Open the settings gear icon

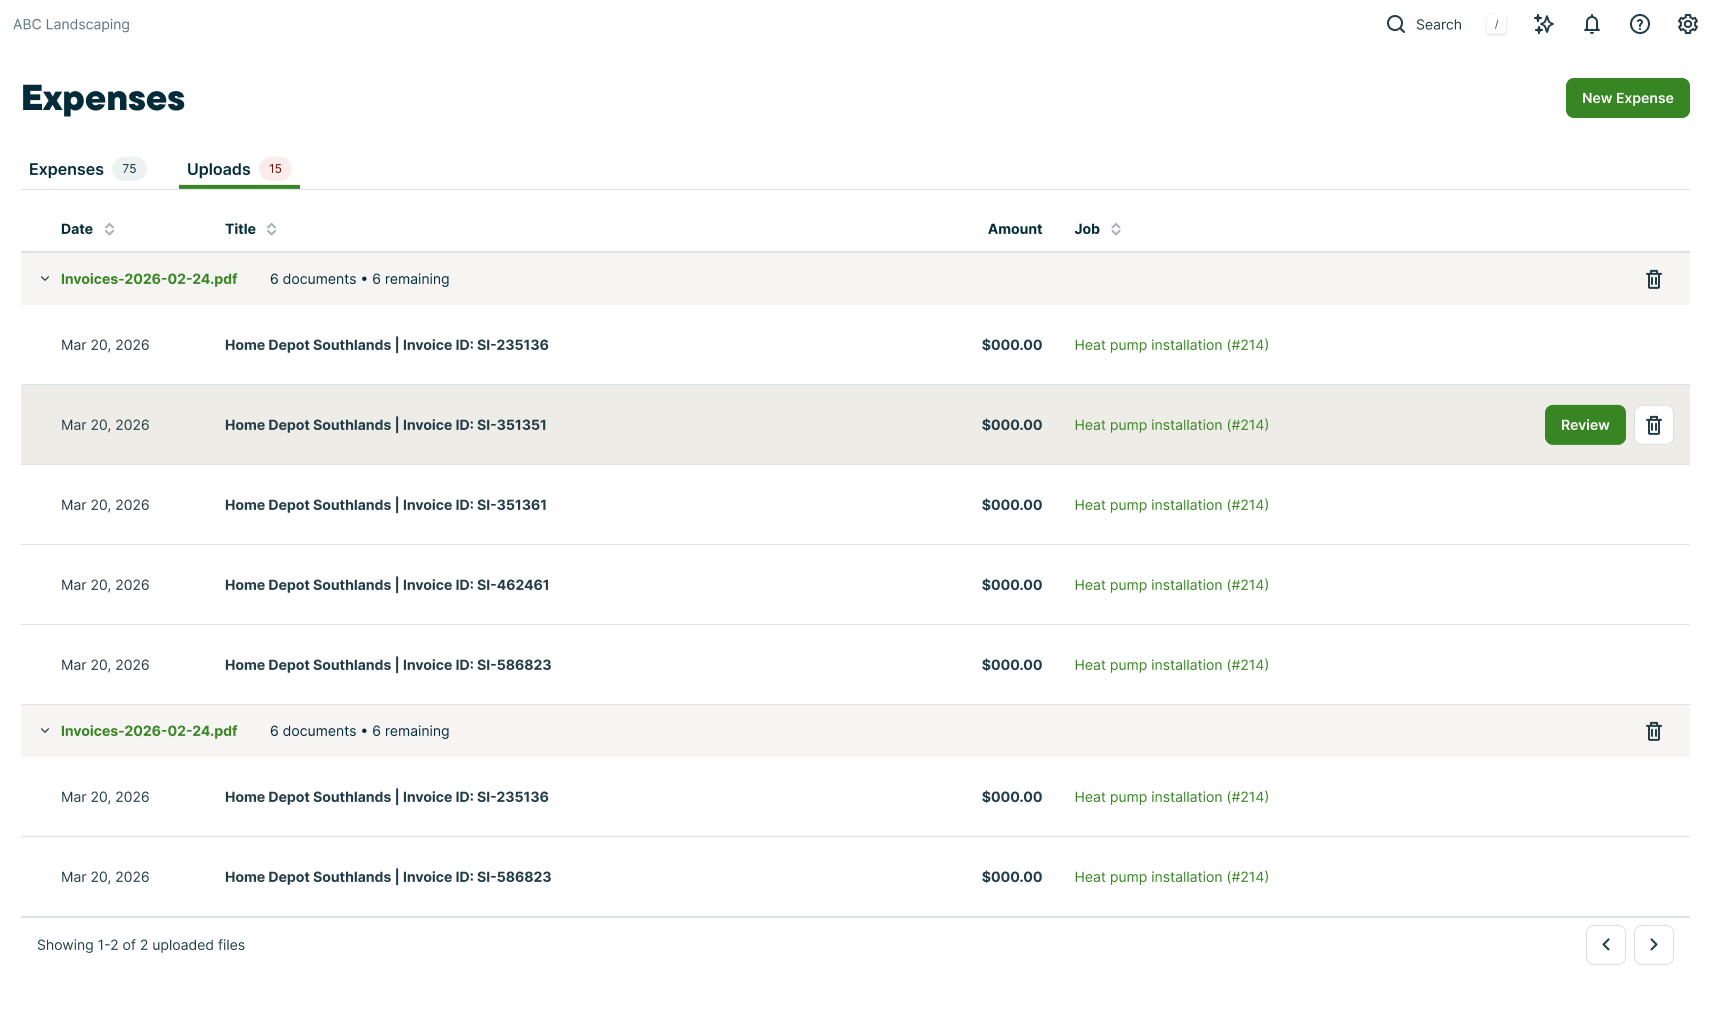pyautogui.click(x=1688, y=24)
